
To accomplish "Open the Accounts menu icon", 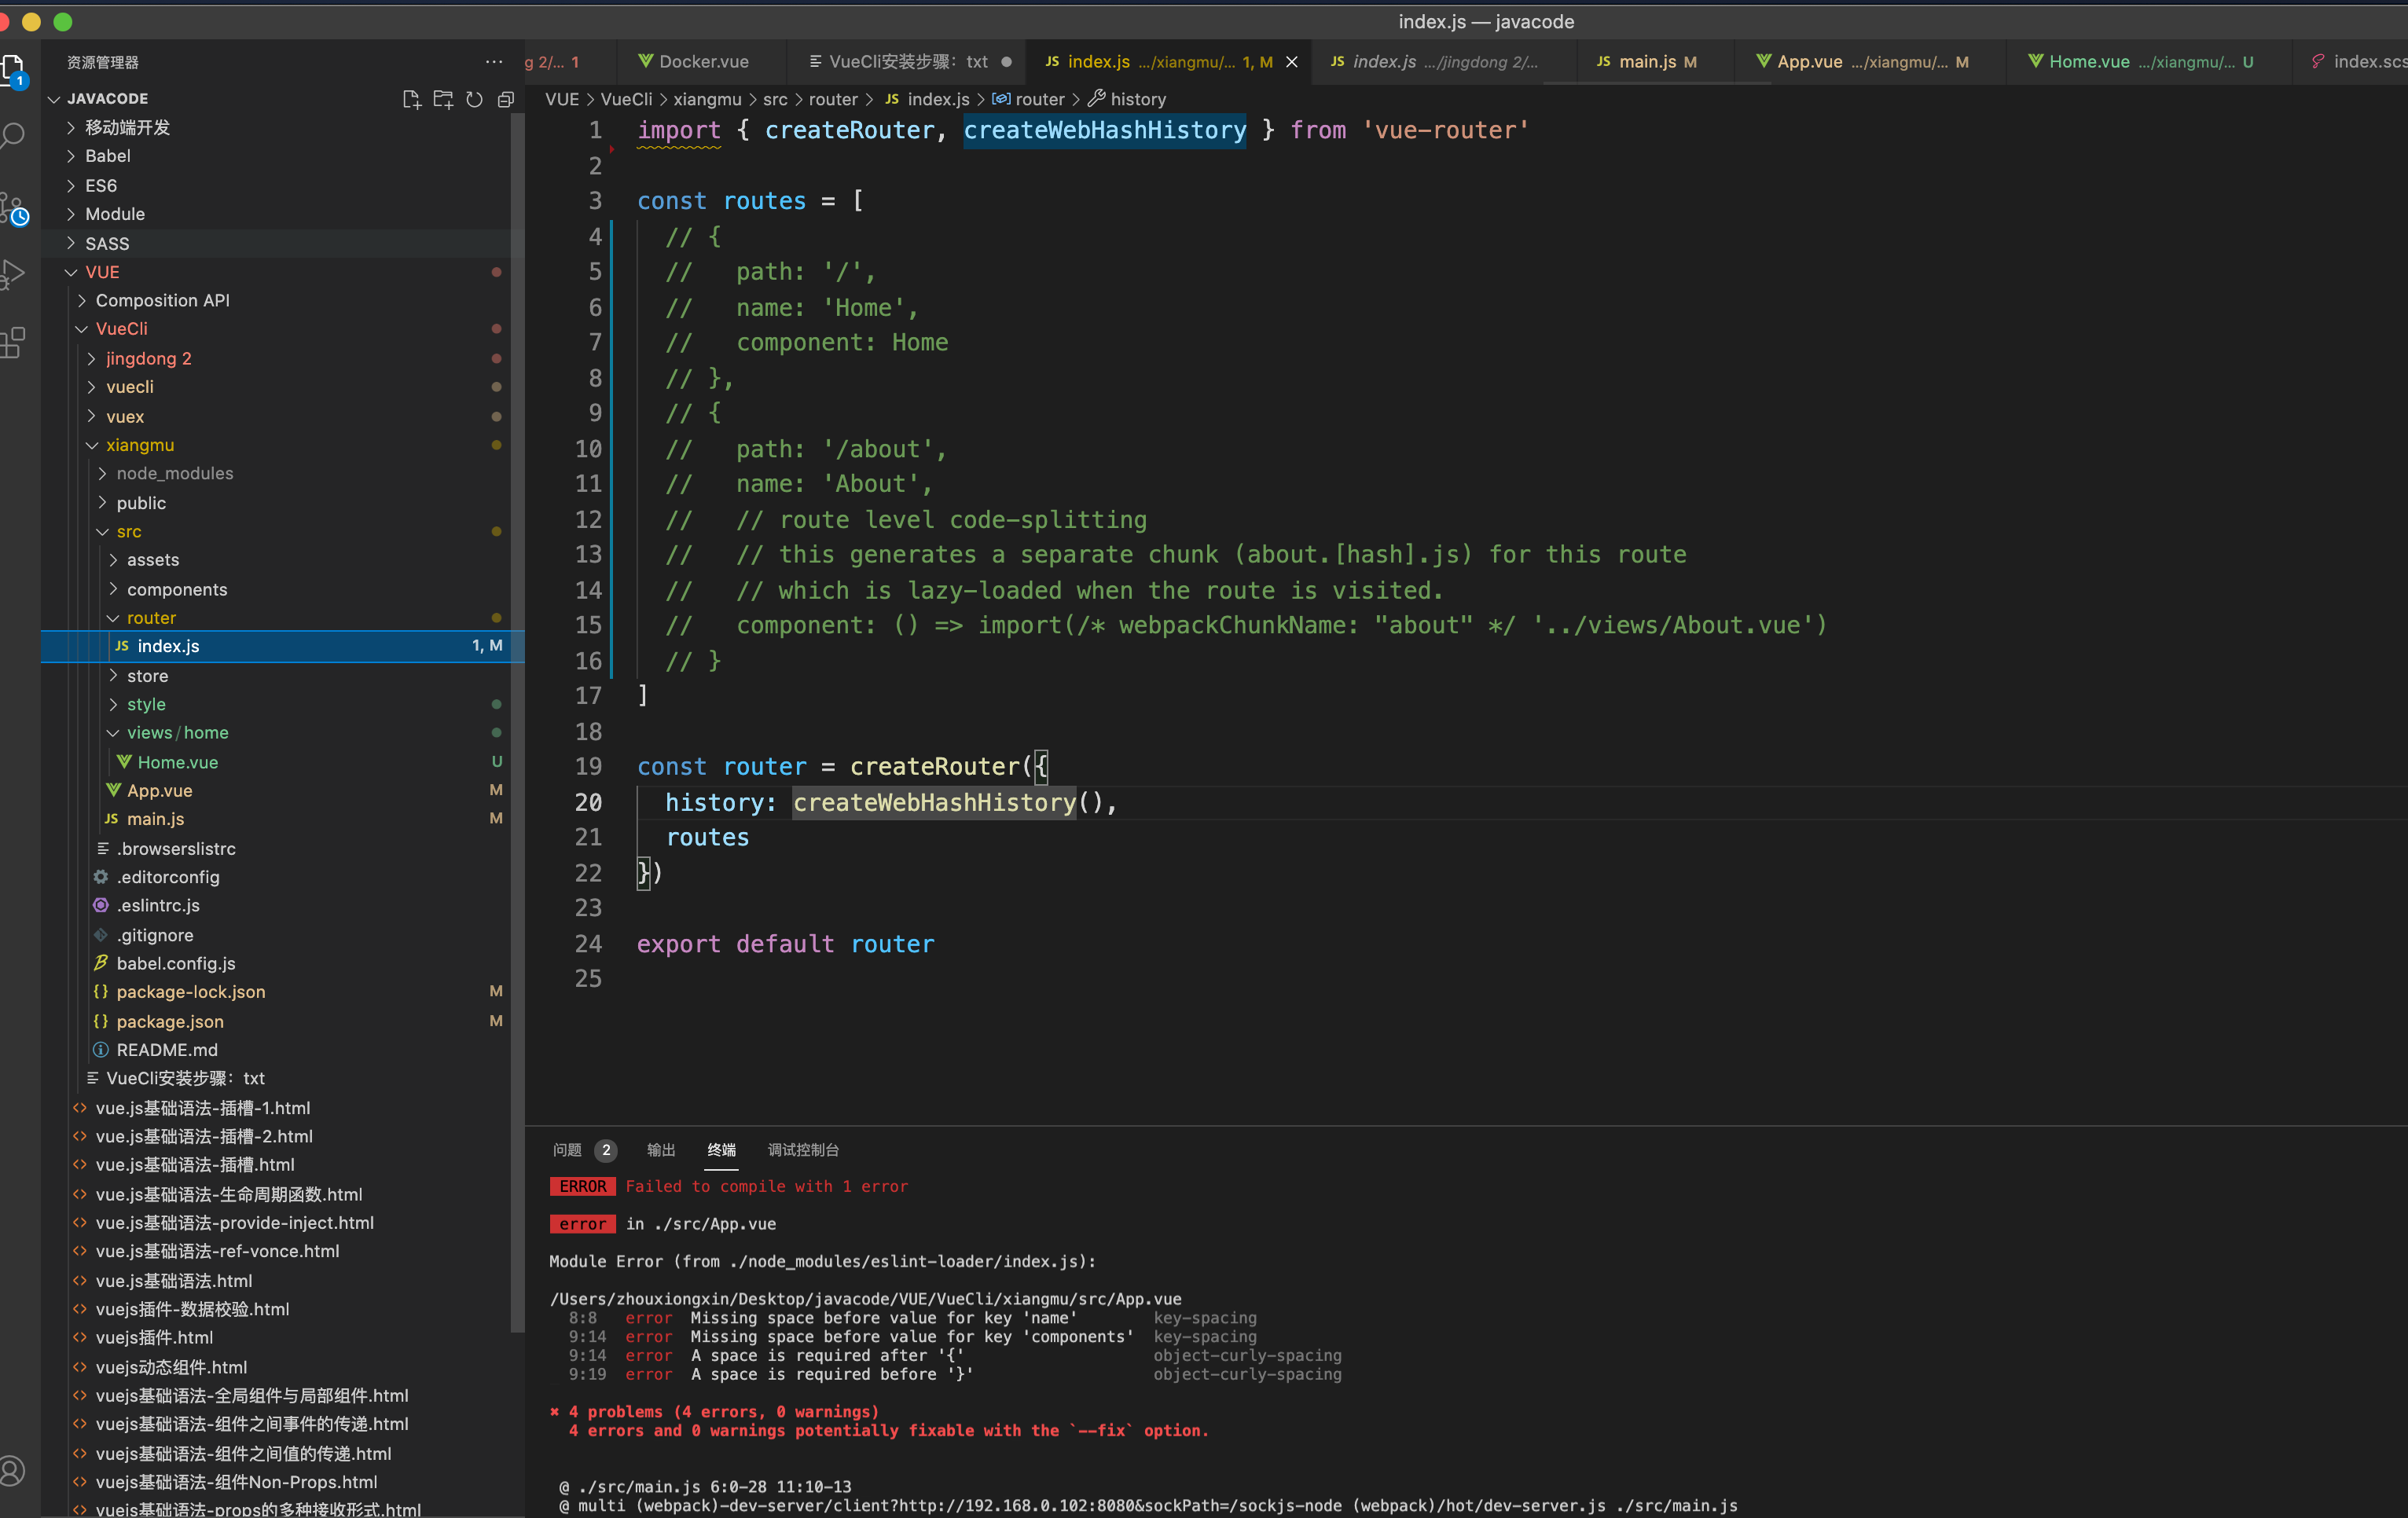I will click(x=12, y=1470).
